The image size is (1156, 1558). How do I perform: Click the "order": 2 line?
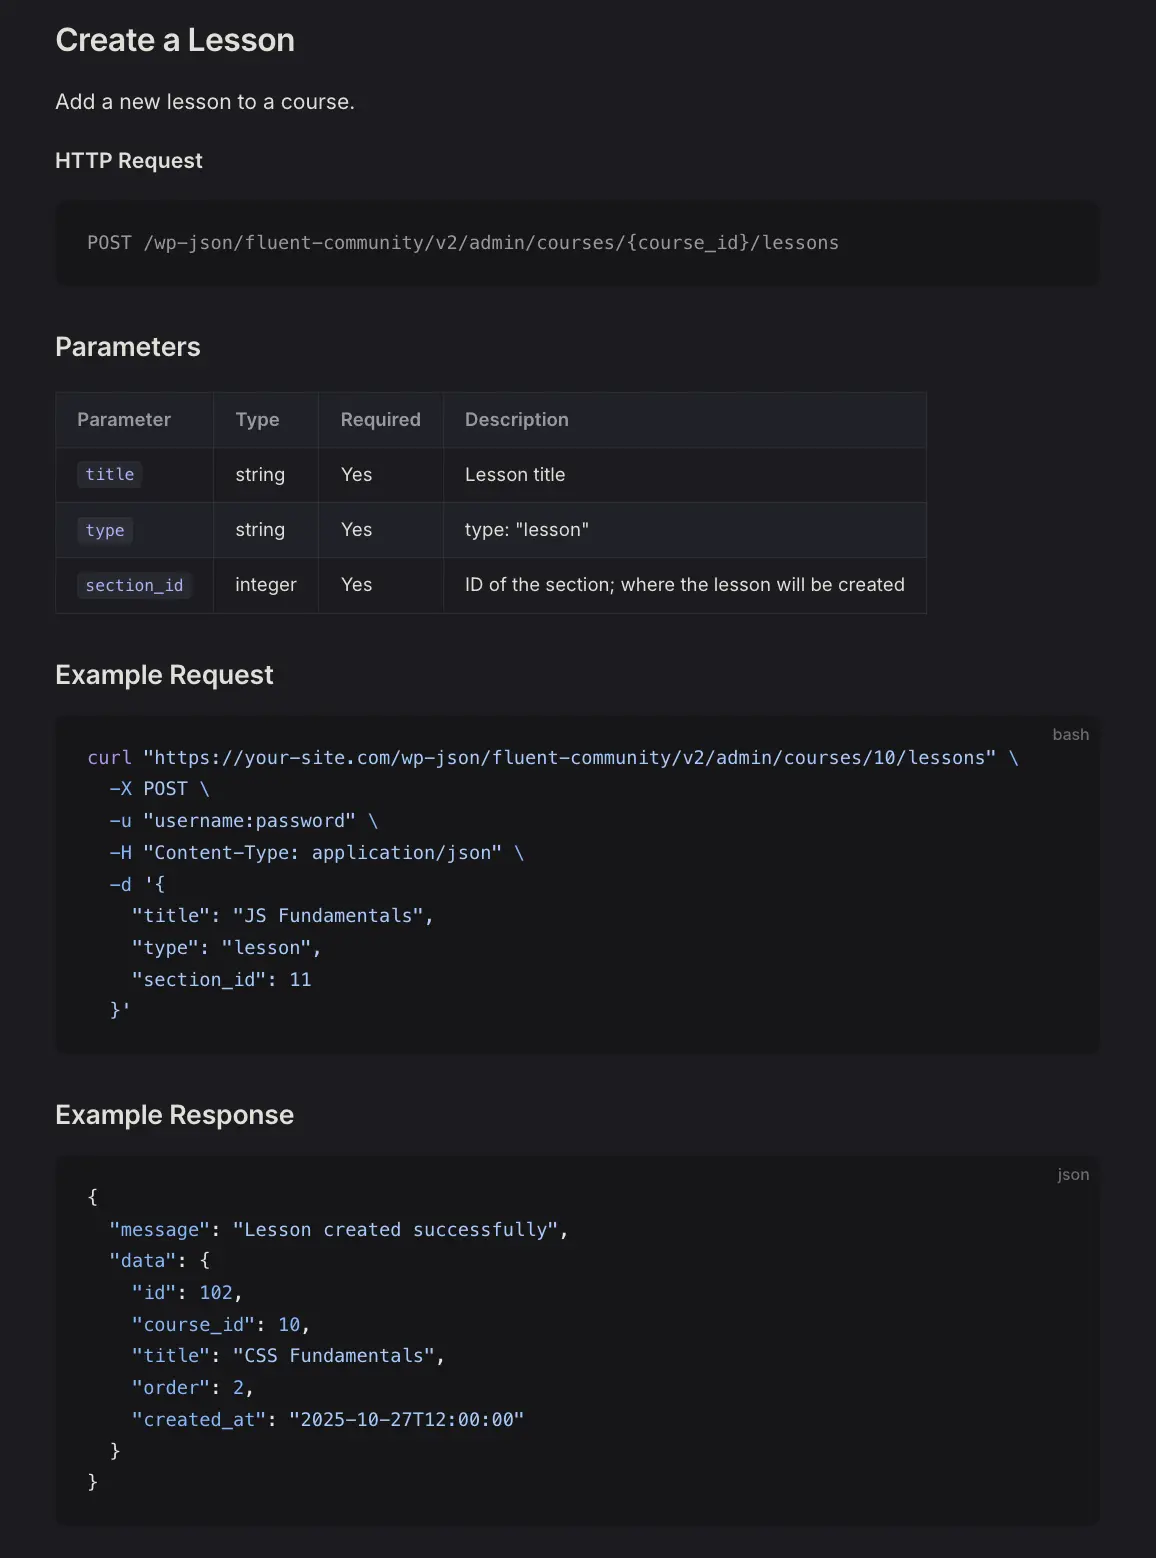pyautogui.click(x=193, y=1388)
